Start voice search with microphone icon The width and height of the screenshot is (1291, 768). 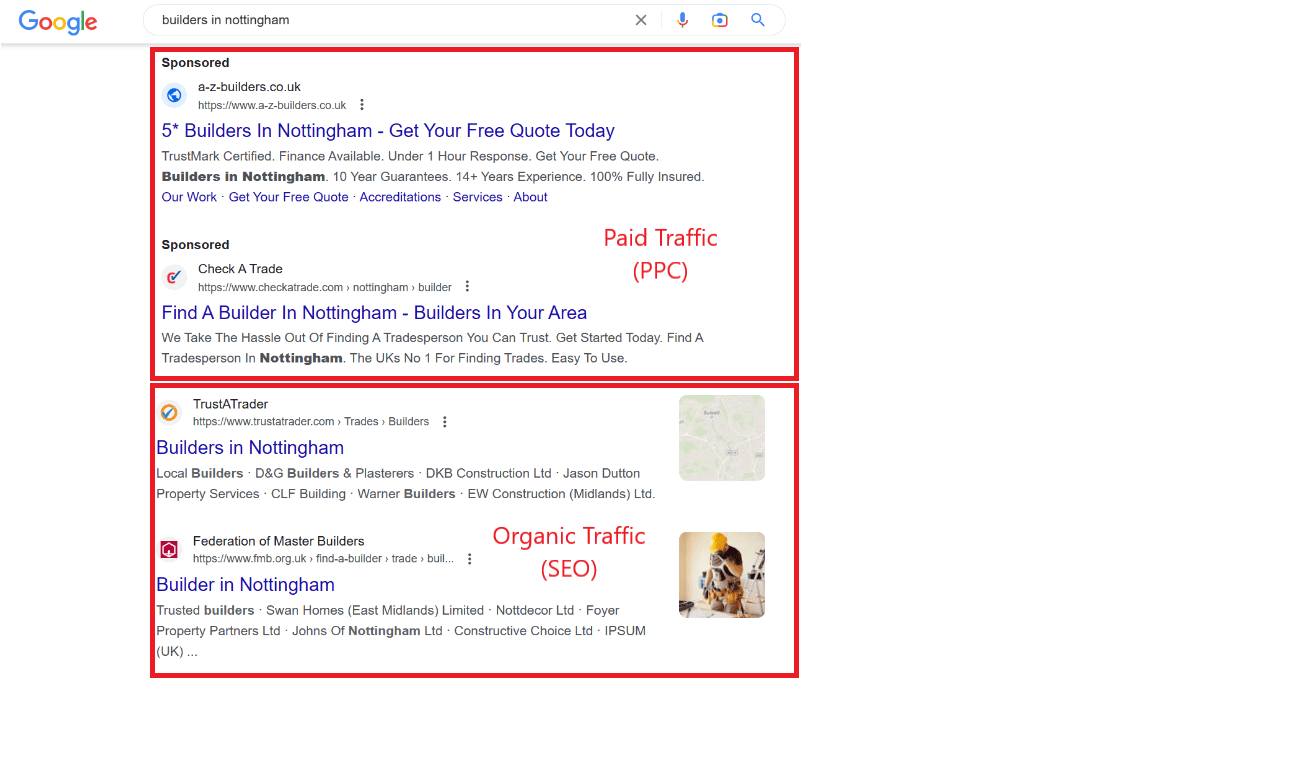683,20
